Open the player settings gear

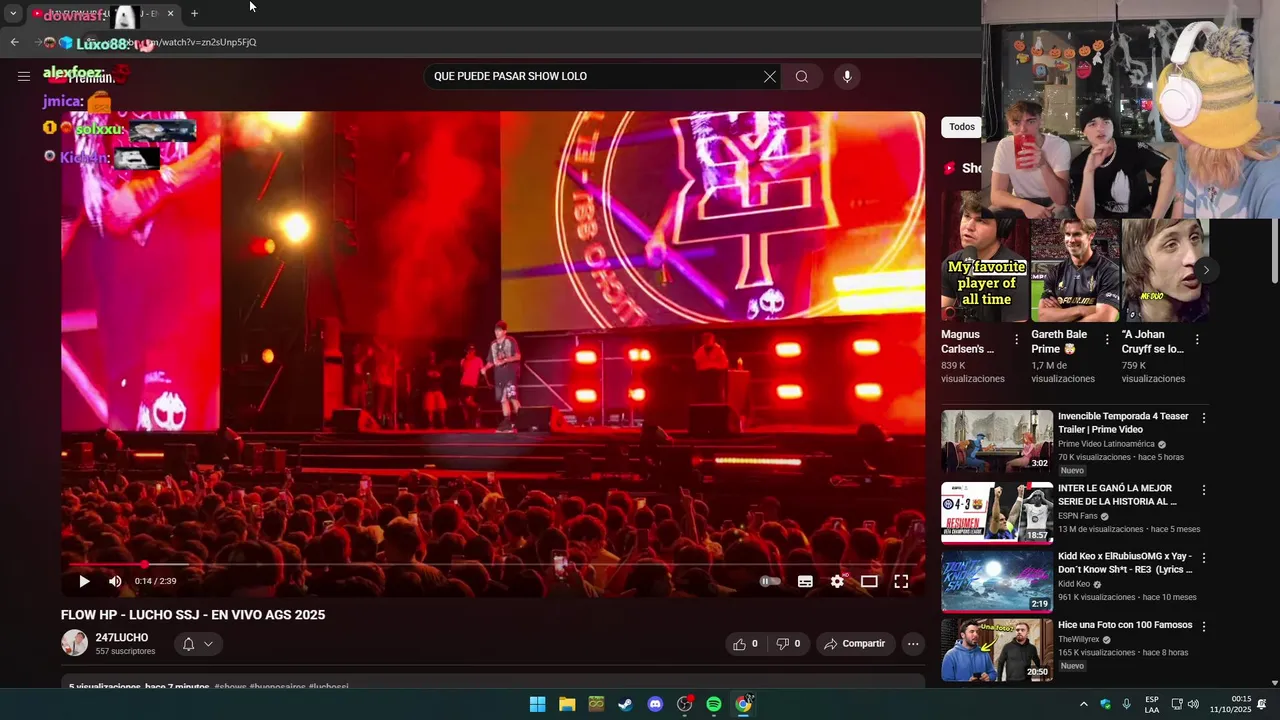(x=837, y=581)
